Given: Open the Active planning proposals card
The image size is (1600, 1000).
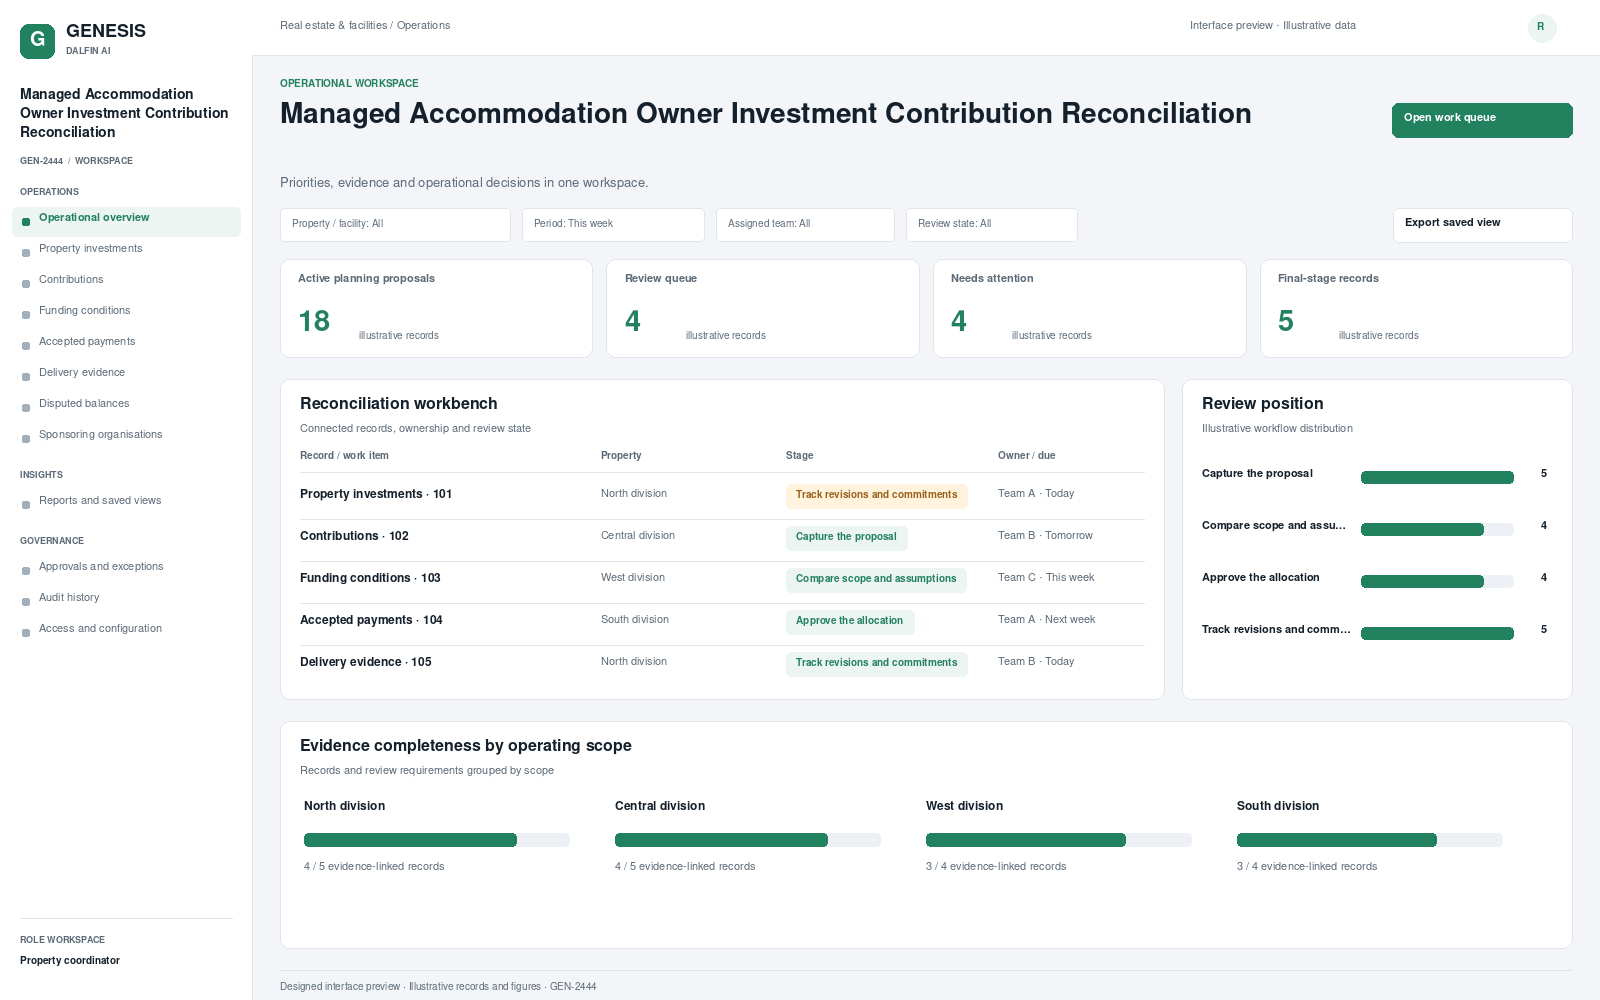Looking at the screenshot, I should pyautogui.click(x=436, y=308).
